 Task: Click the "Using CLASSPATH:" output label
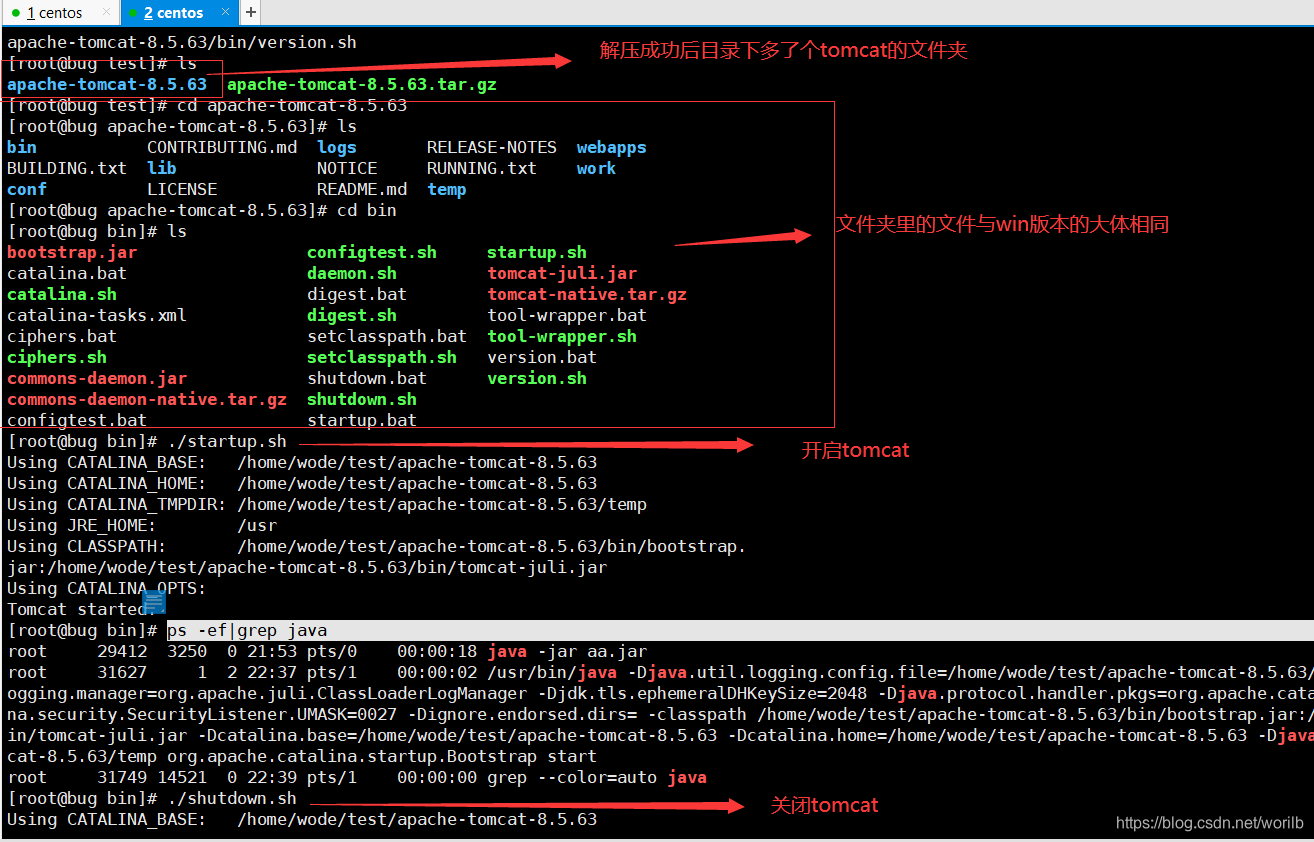click(87, 546)
